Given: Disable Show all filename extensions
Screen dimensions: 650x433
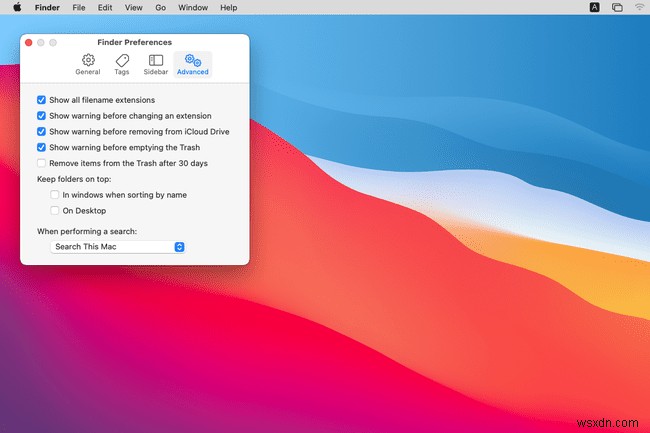Looking at the screenshot, I should (41, 100).
